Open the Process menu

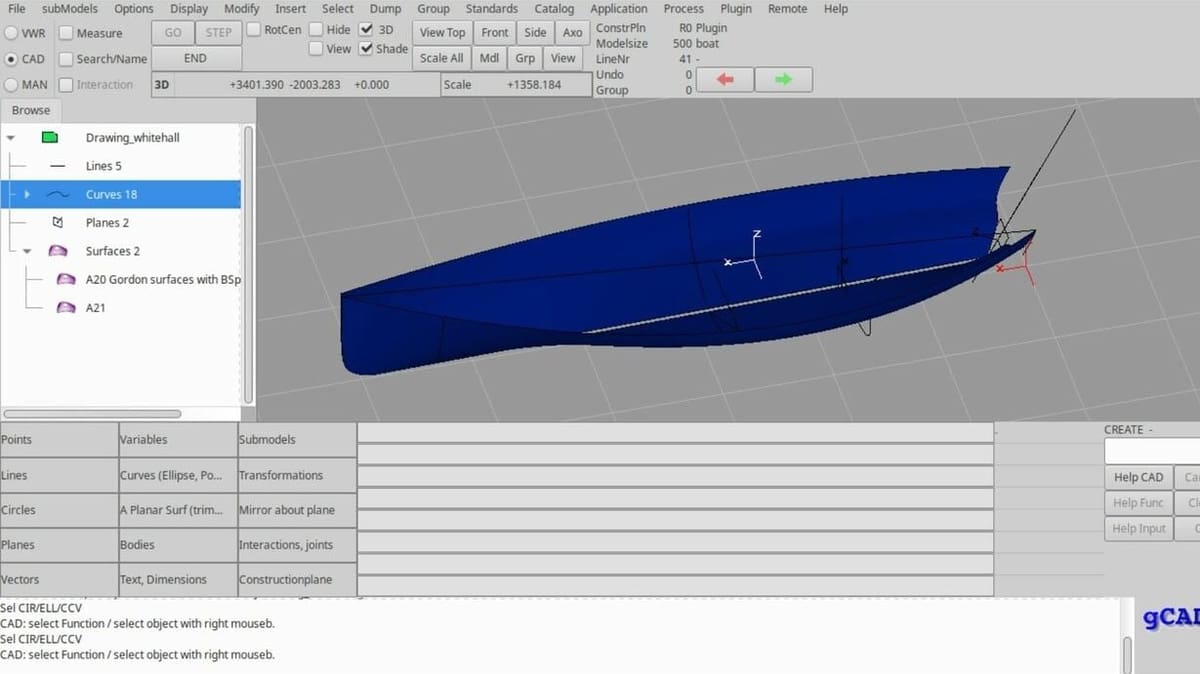point(684,9)
